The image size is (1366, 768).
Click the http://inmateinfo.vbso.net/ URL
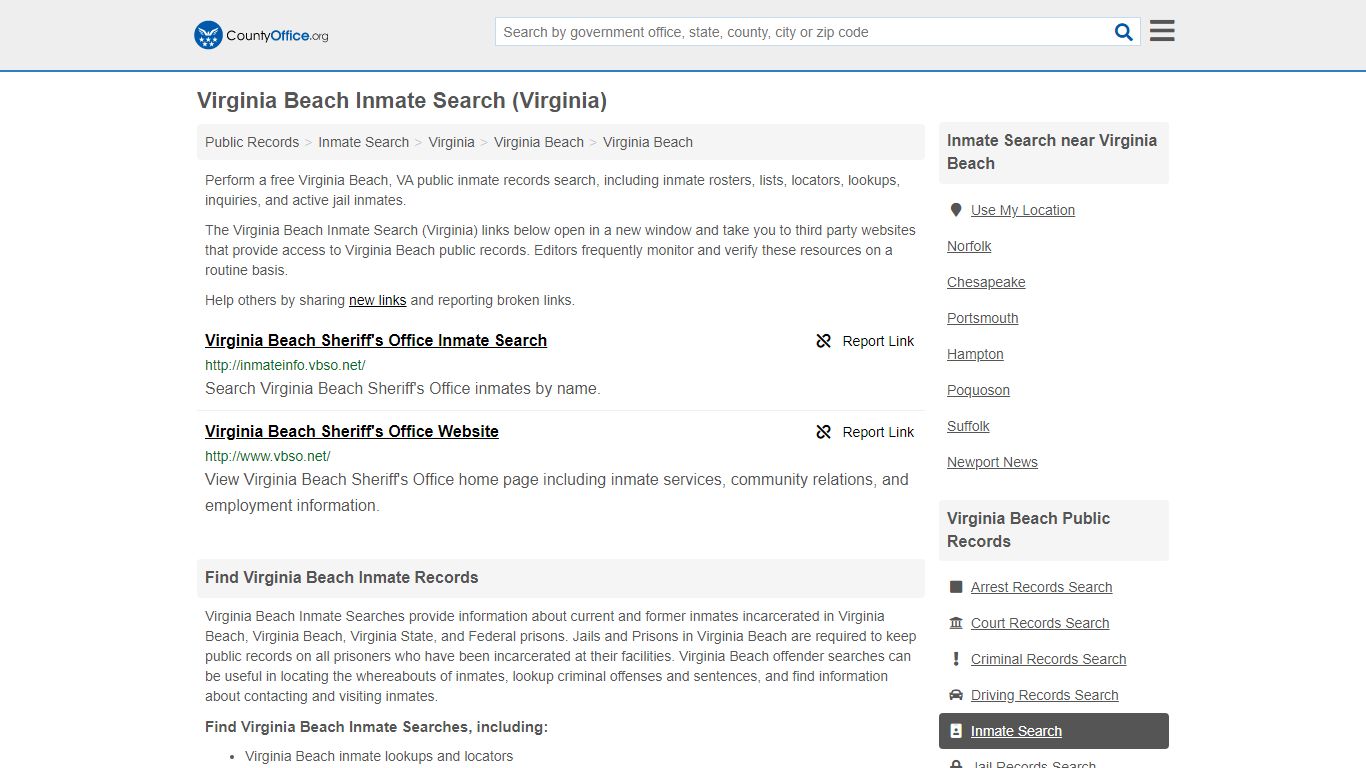(285, 365)
